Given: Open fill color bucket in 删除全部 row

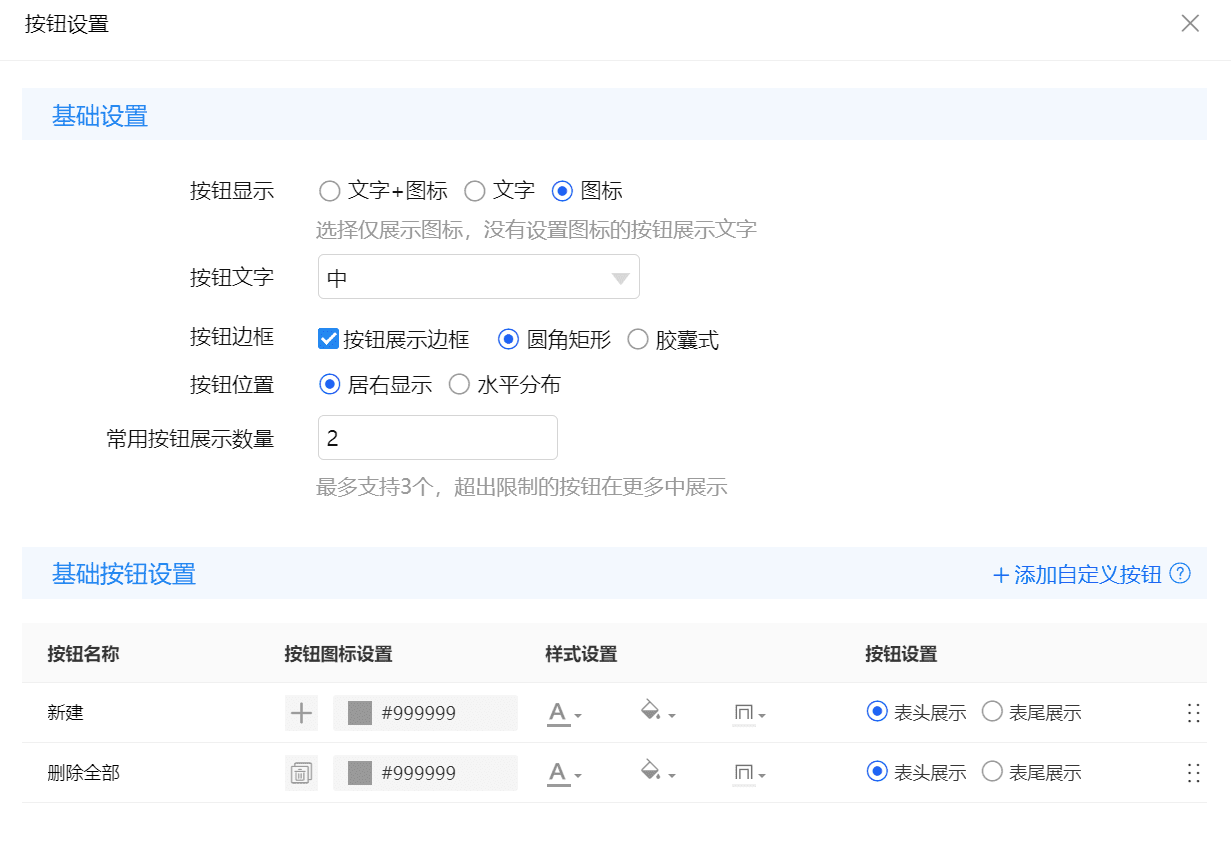Looking at the screenshot, I should coord(657,773).
